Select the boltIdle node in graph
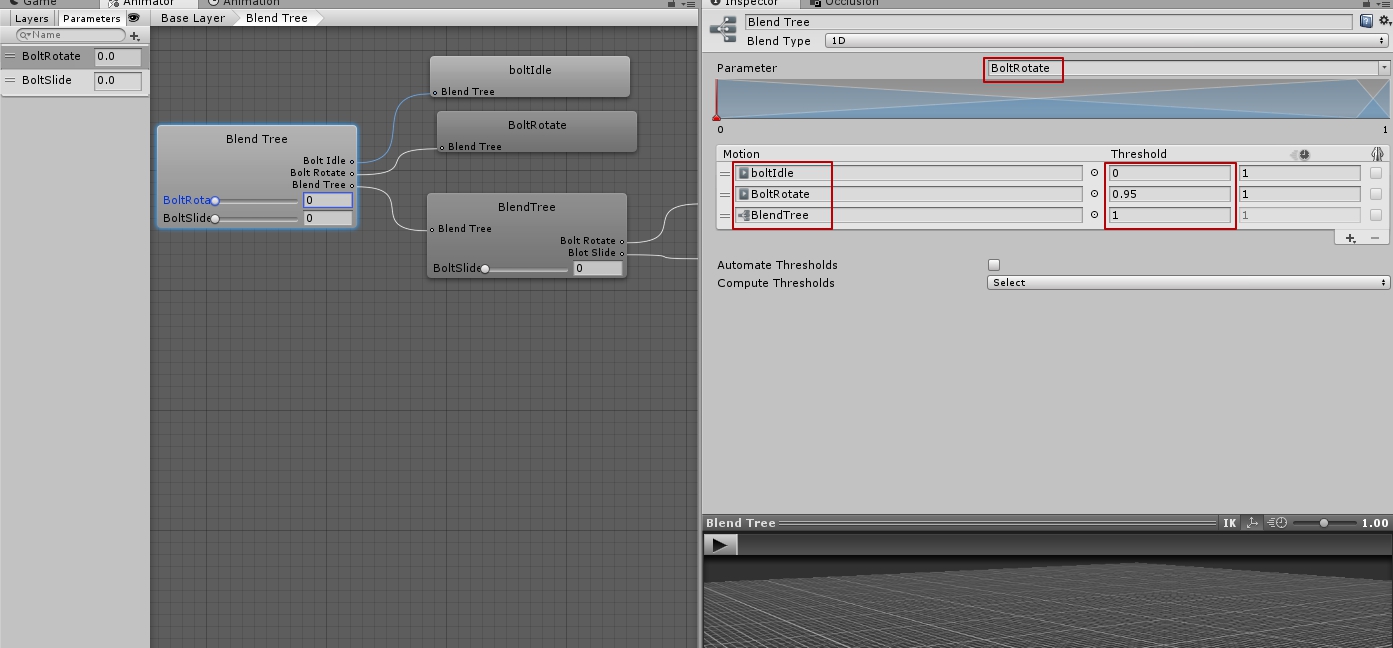Viewport: 1393px width, 648px height. [530, 76]
